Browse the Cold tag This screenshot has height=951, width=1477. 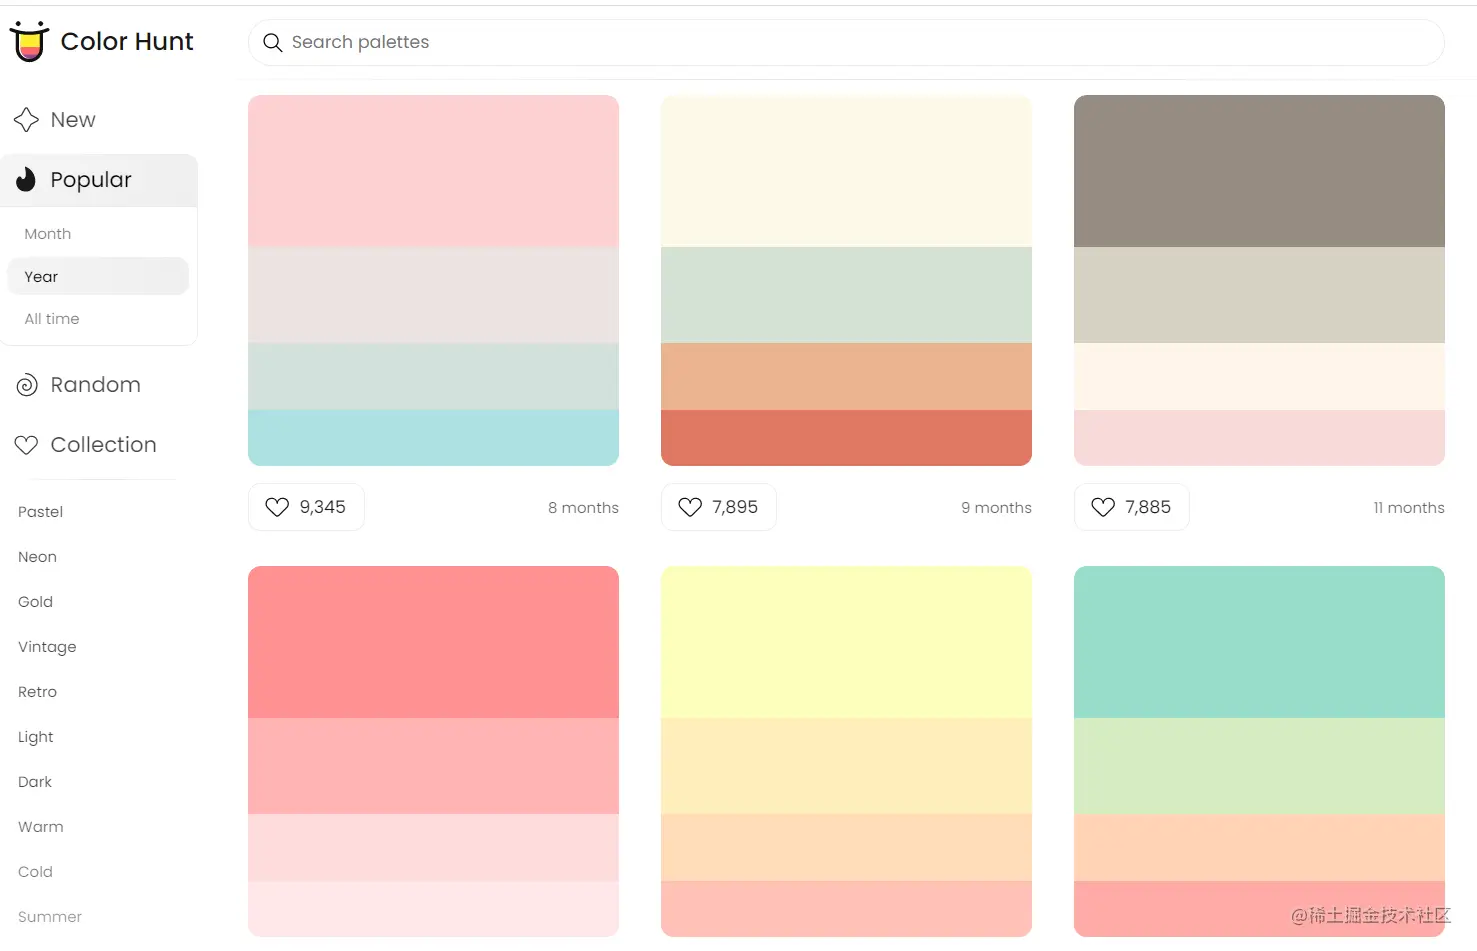(x=35, y=872)
